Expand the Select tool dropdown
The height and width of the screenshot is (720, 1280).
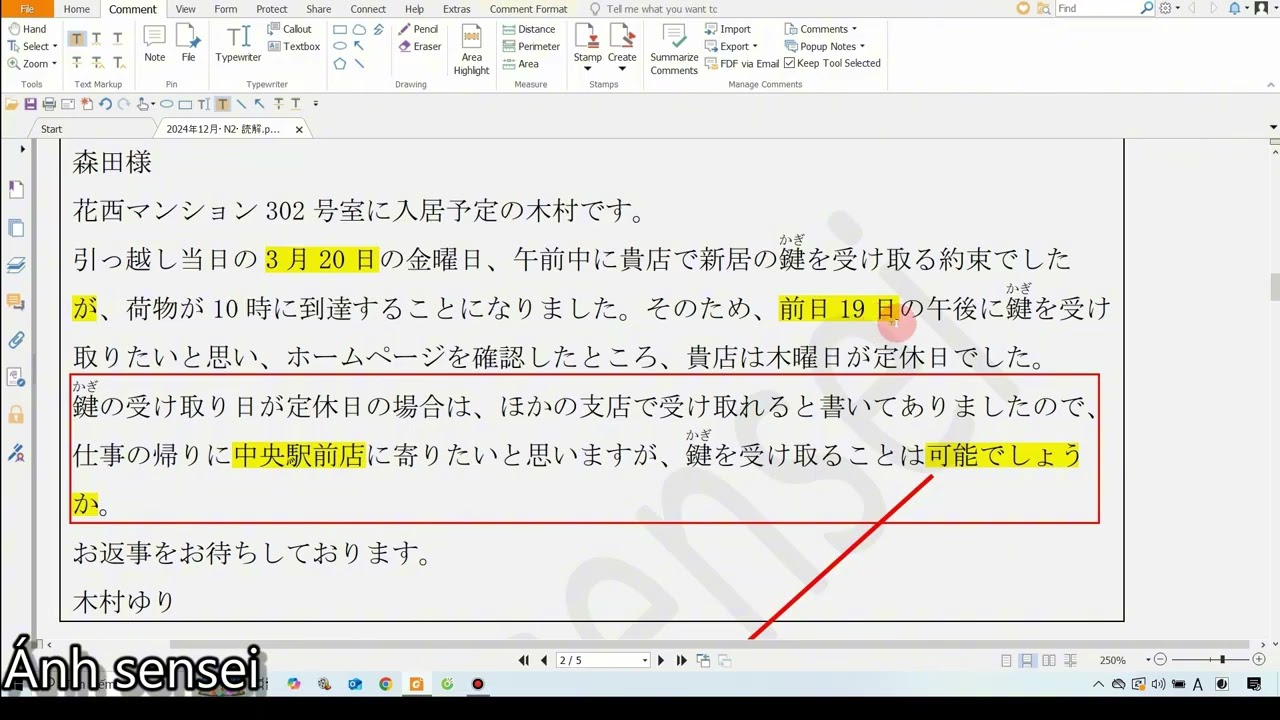[55, 47]
